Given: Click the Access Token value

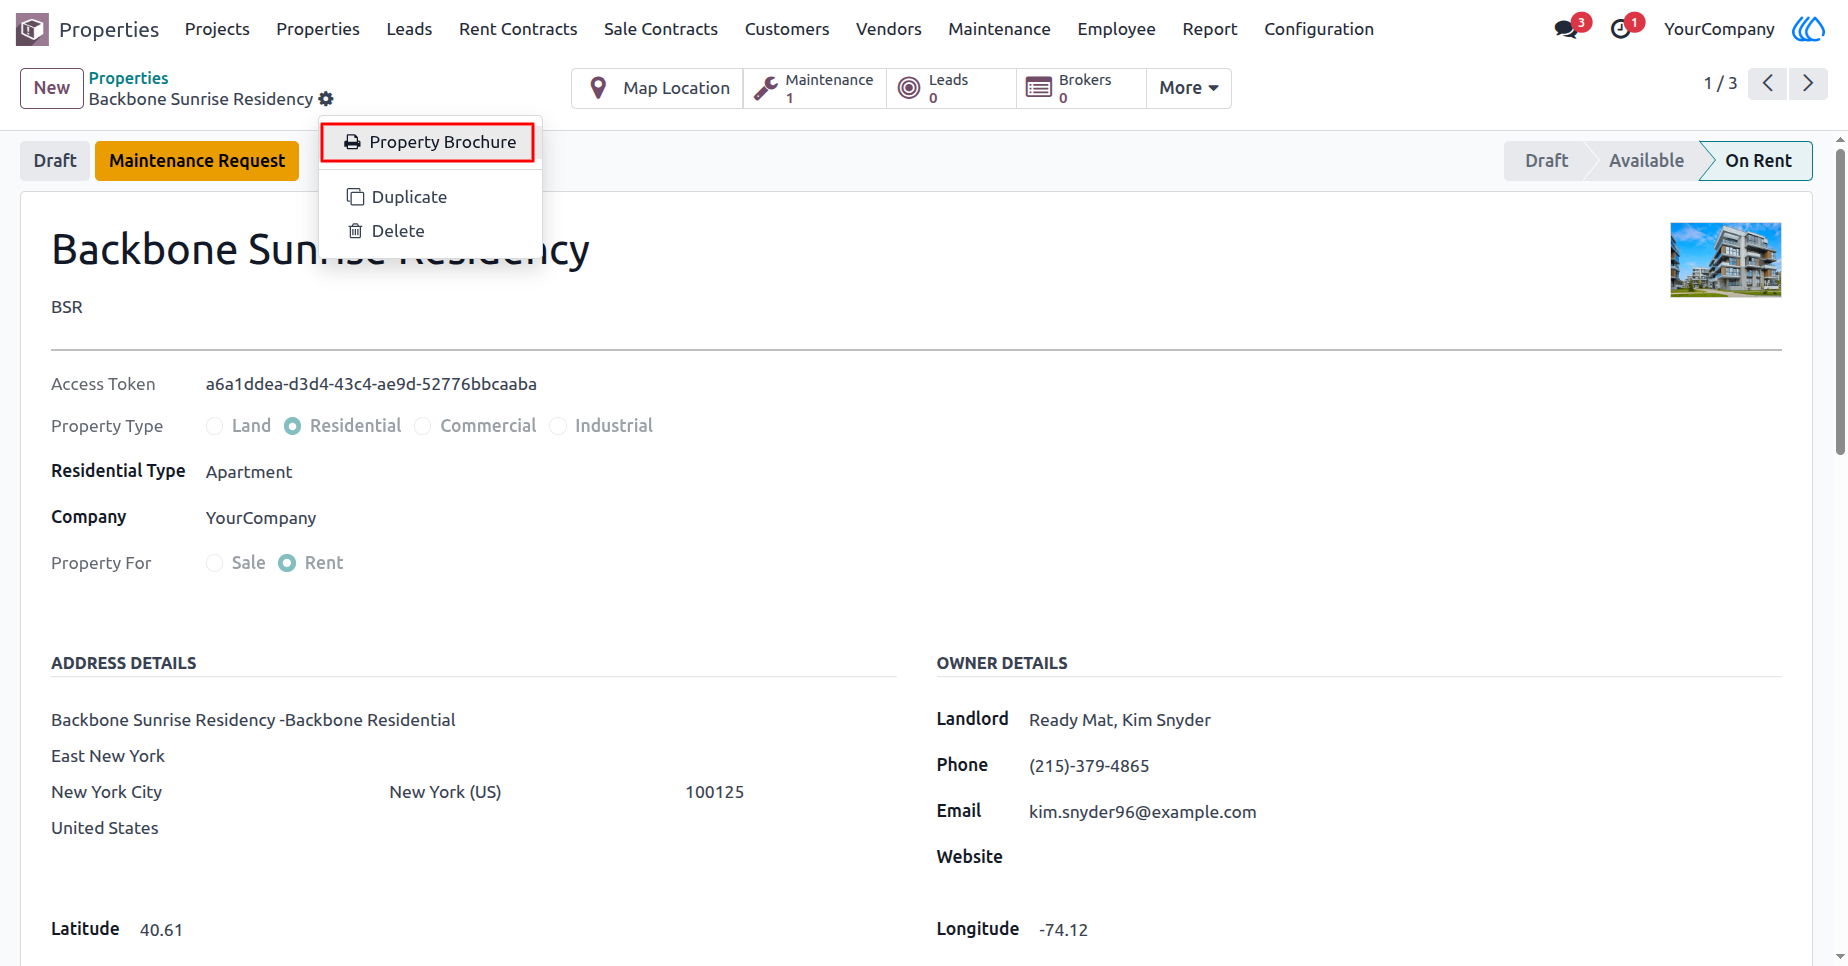Looking at the screenshot, I should tap(371, 384).
